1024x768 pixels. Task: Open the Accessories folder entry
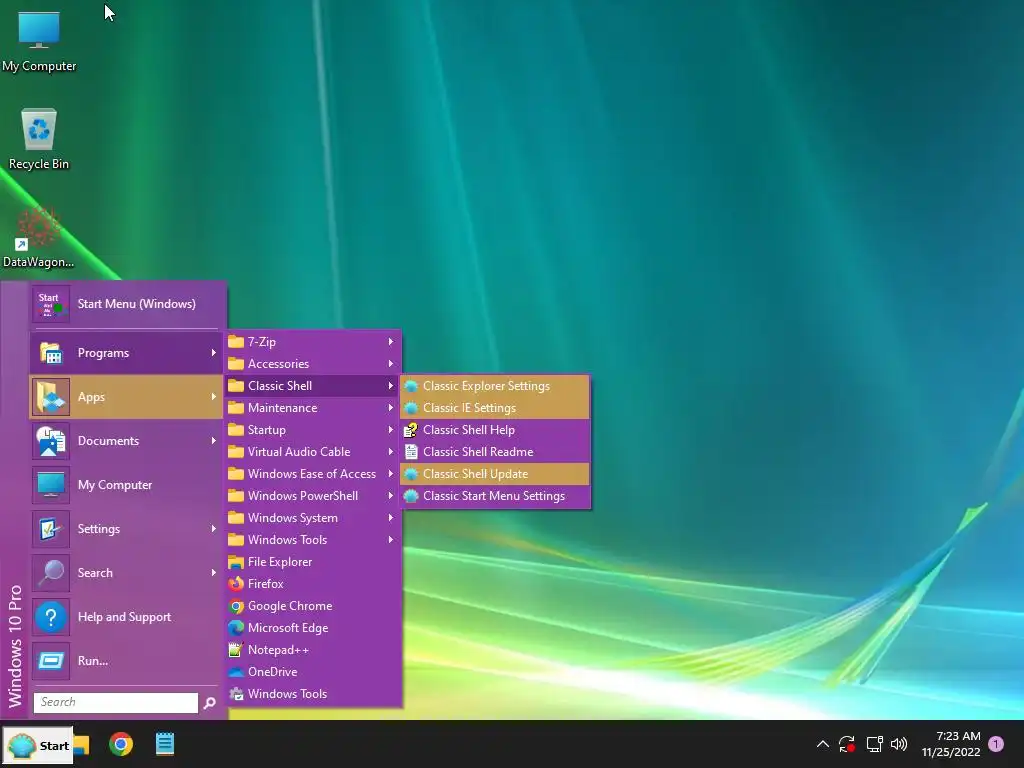click(x=313, y=364)
